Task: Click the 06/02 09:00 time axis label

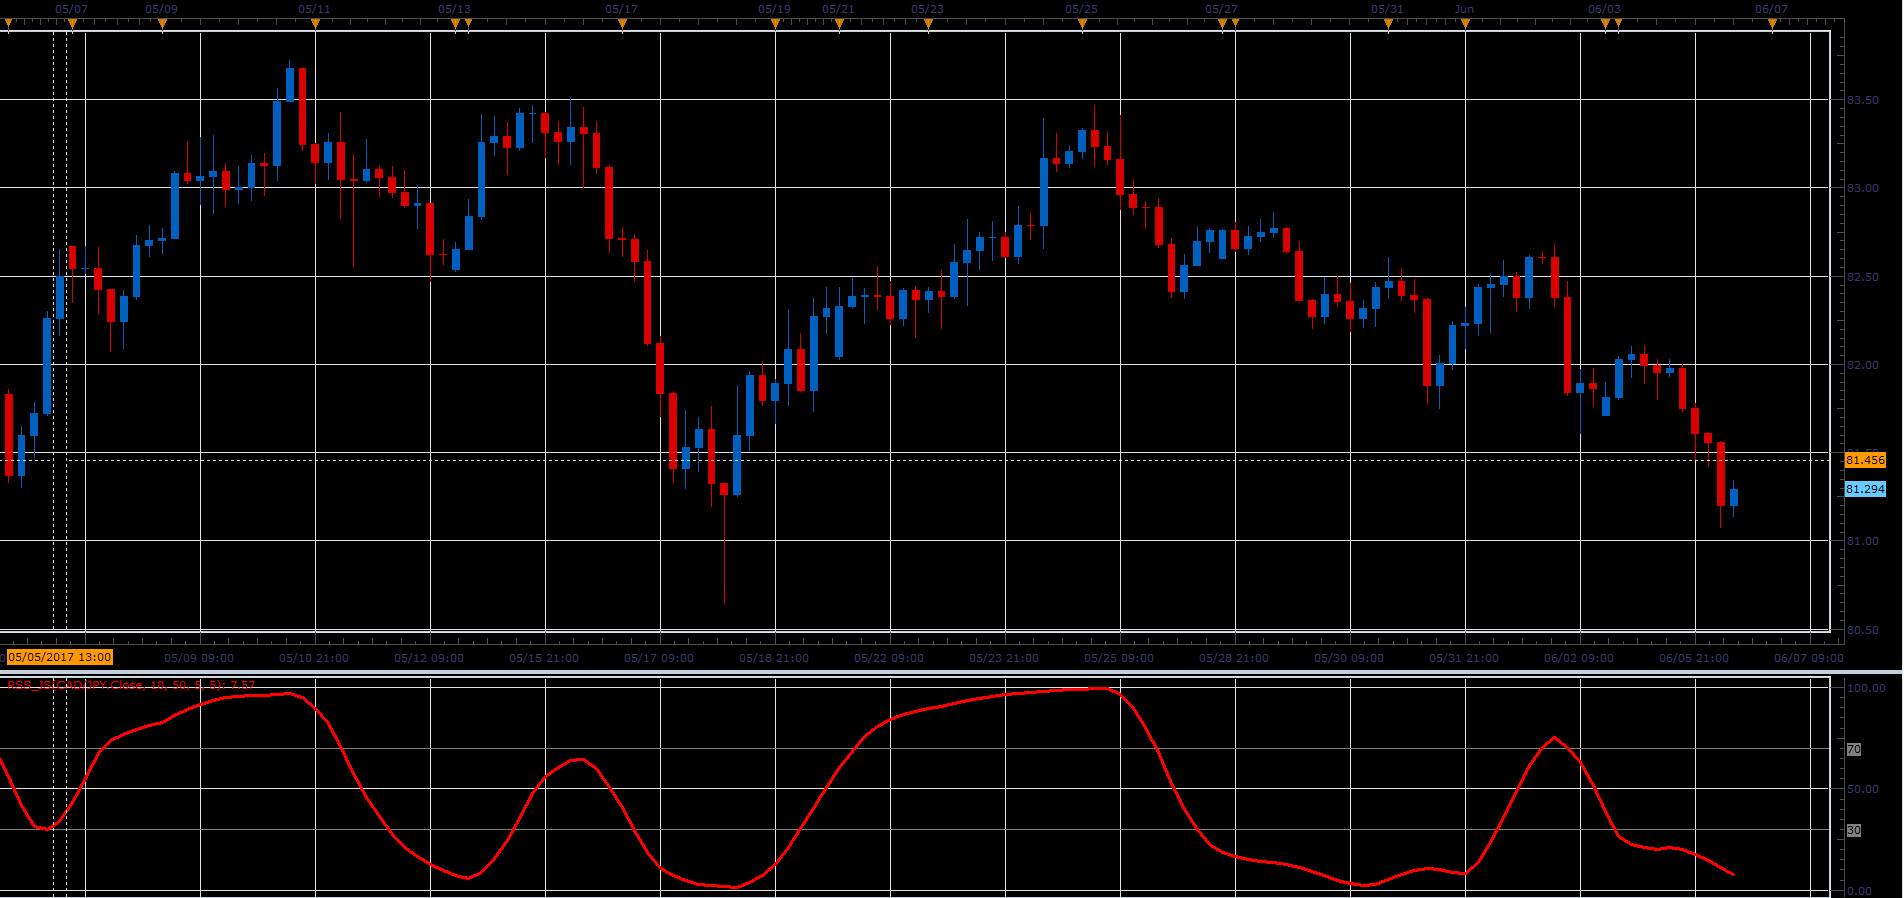Action: [x=1579, y=658]
